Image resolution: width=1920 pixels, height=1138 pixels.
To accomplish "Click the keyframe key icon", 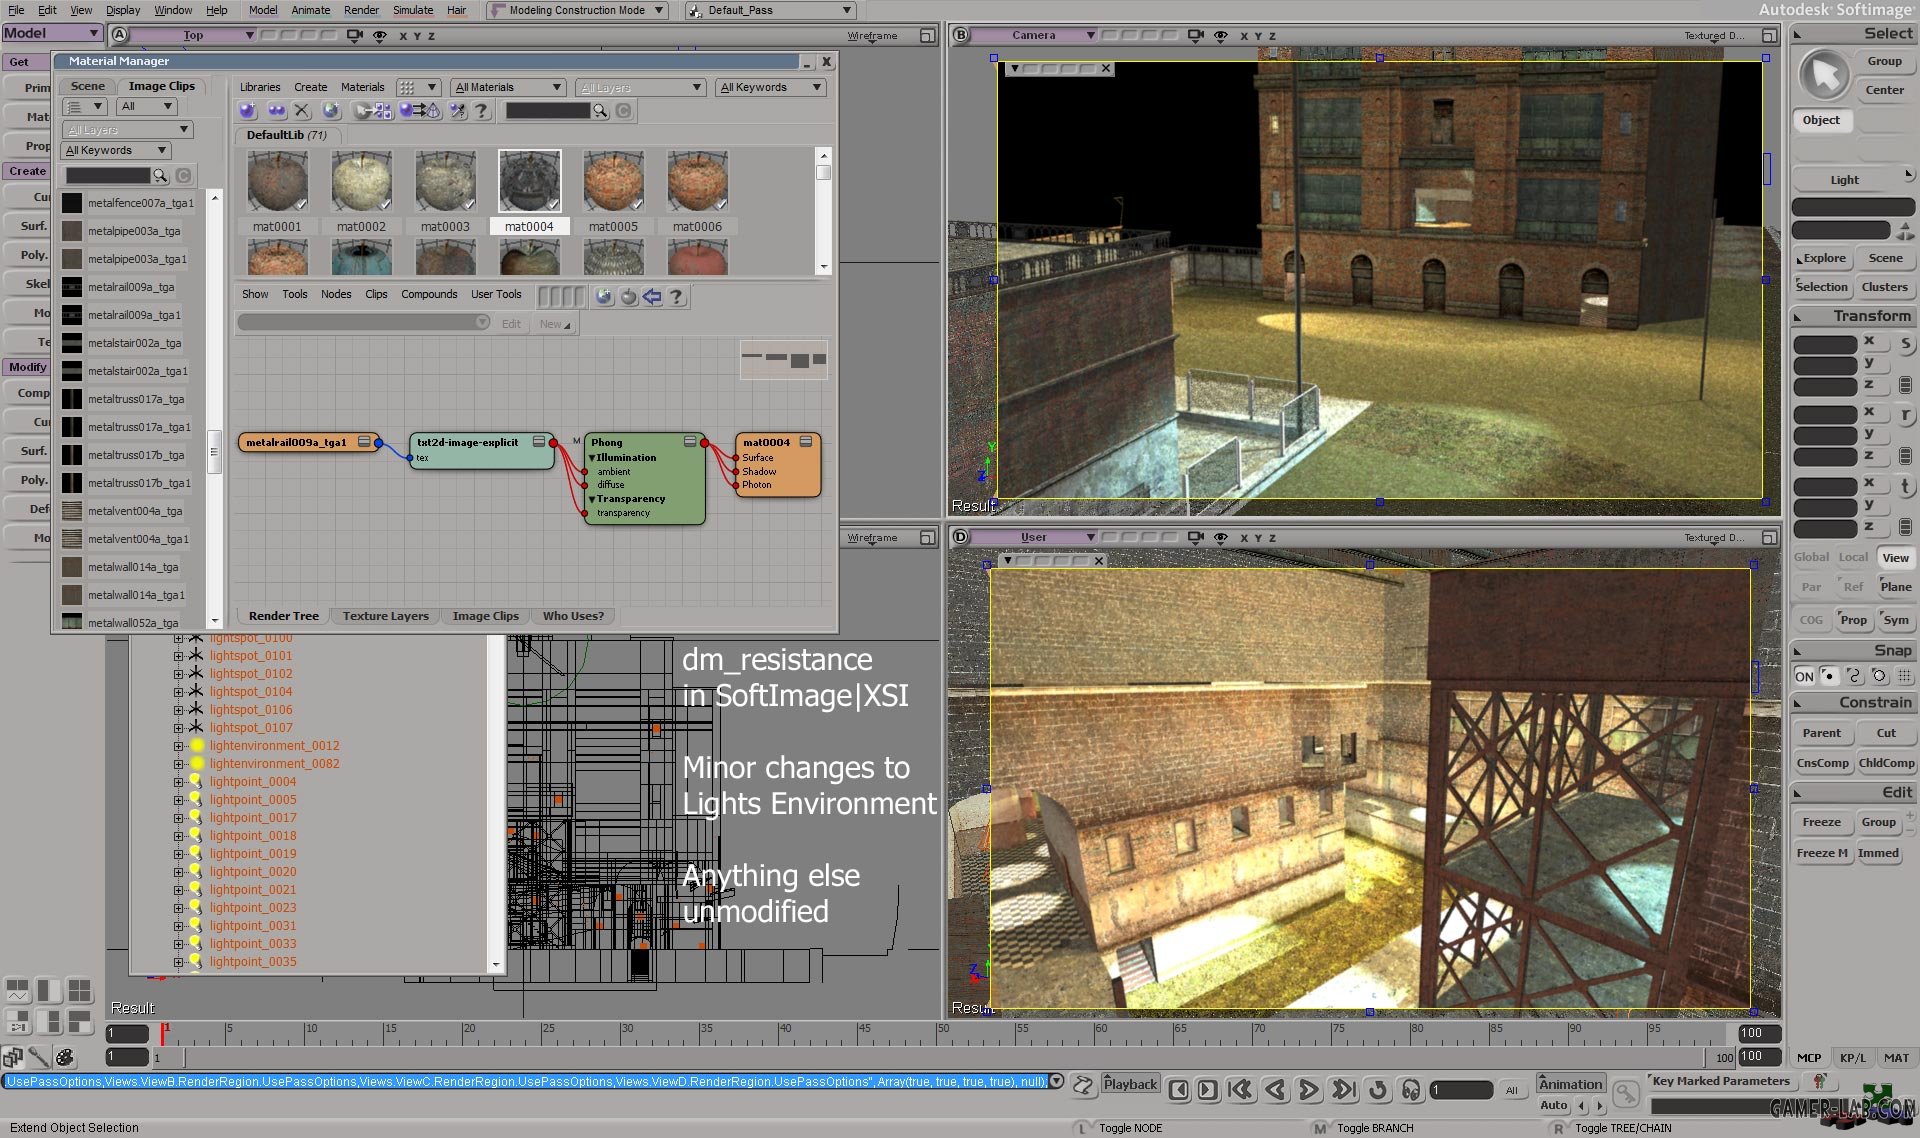I will click(x=1627, y=1094).
